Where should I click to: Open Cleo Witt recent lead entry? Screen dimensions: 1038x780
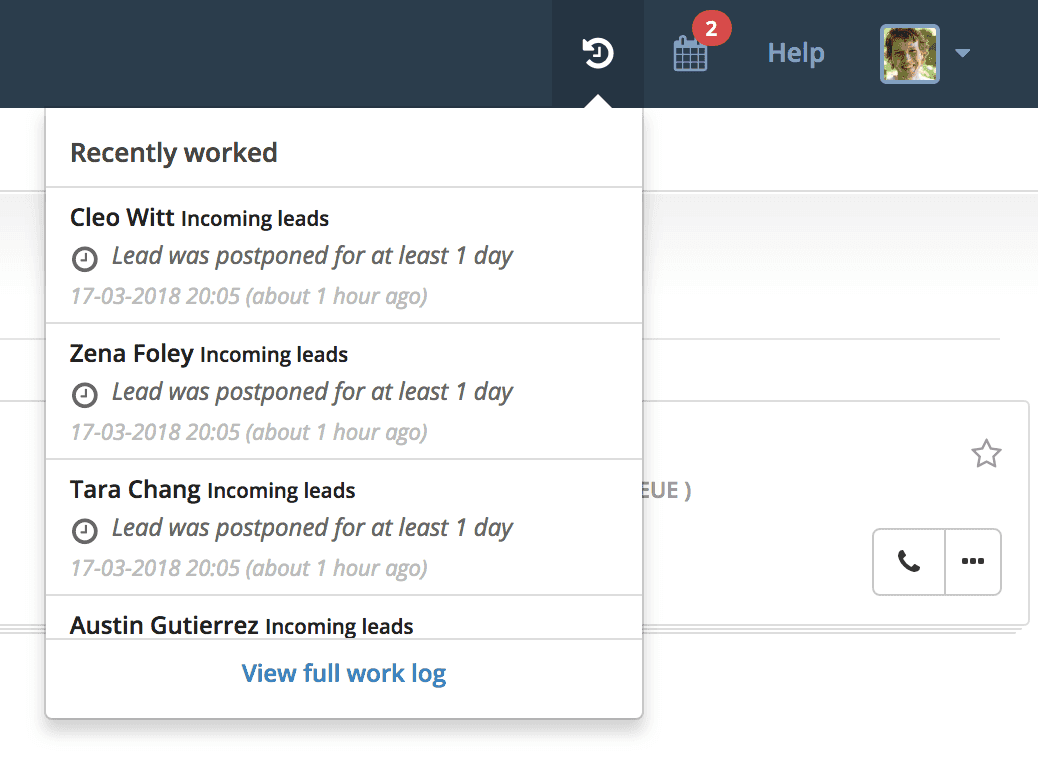pos(344,256)
